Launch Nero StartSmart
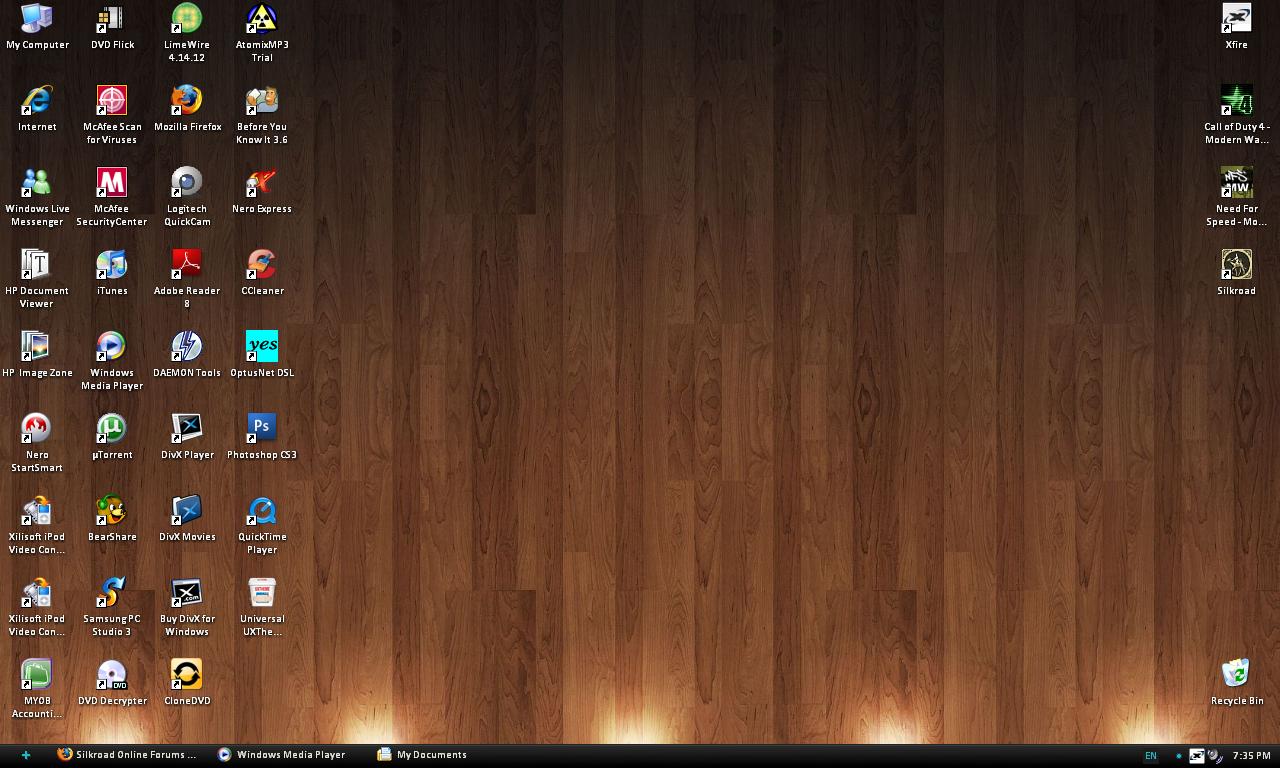 [37, 427]
